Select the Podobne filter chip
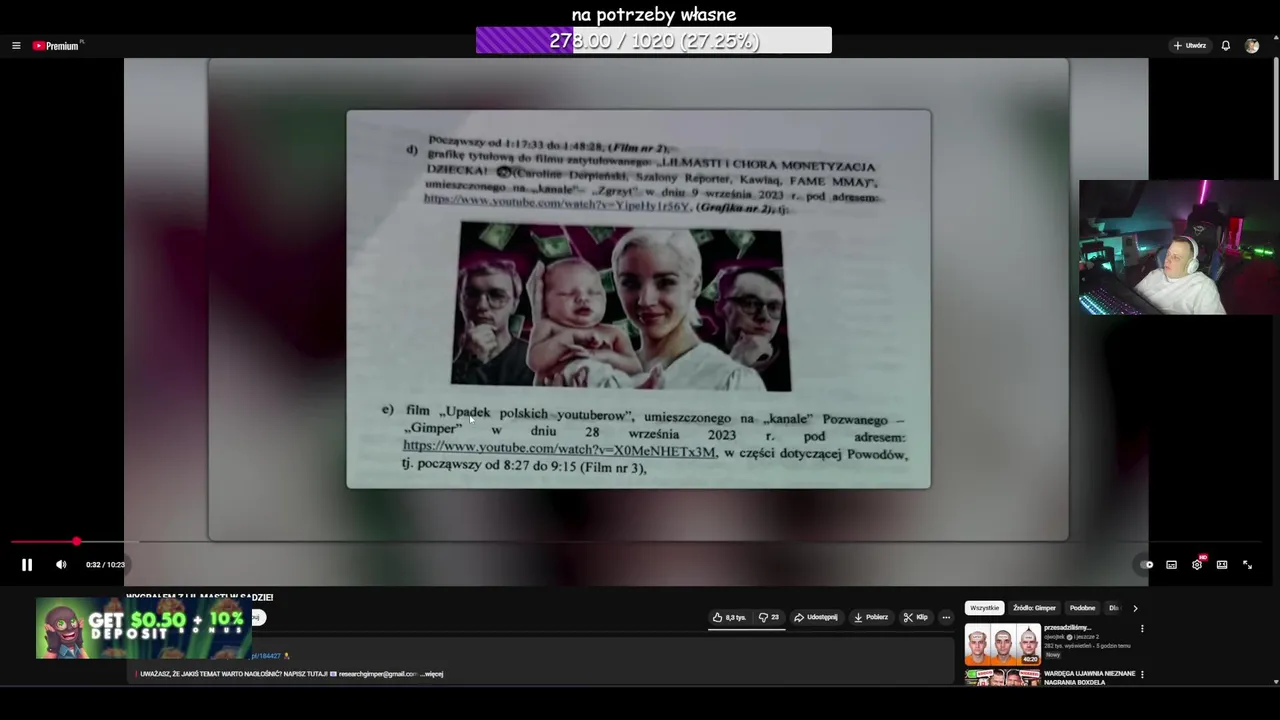 click(1082, 608)
